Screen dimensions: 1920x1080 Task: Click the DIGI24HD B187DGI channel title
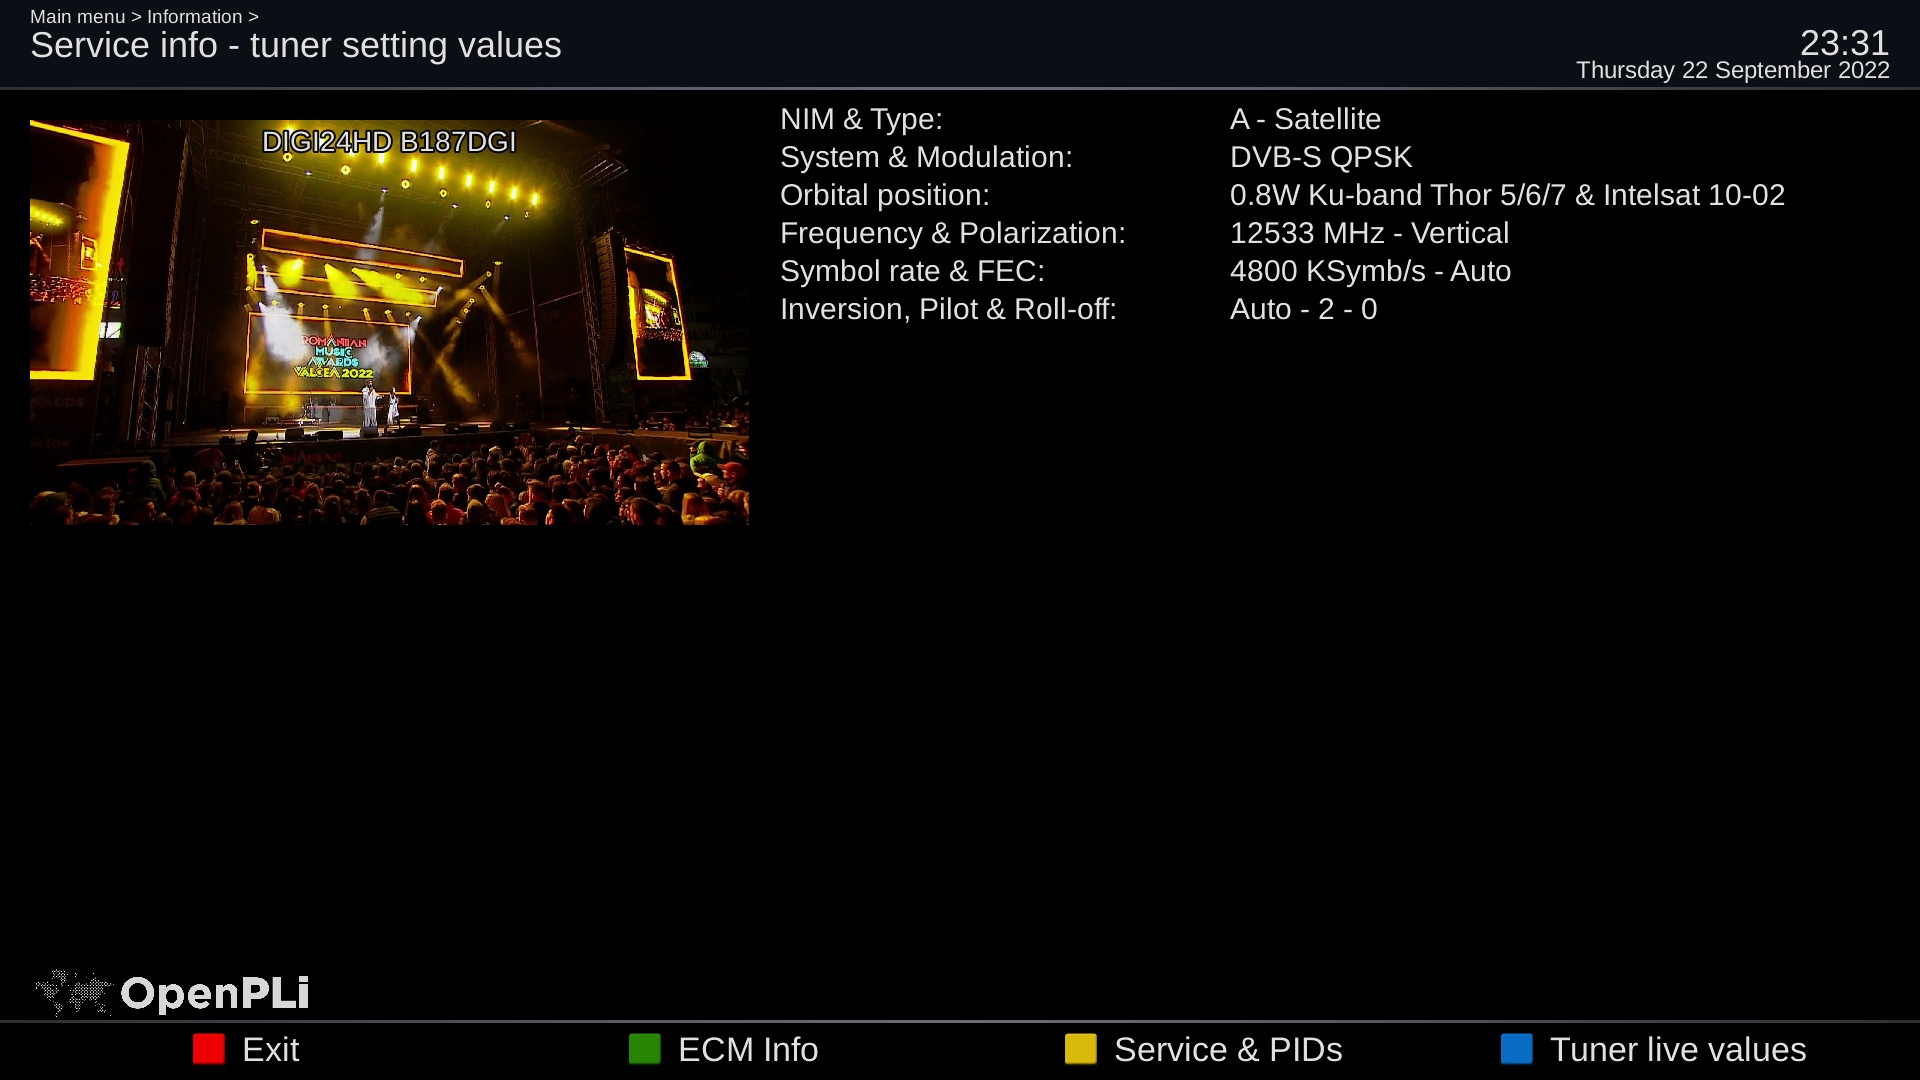tap(389, 142)
